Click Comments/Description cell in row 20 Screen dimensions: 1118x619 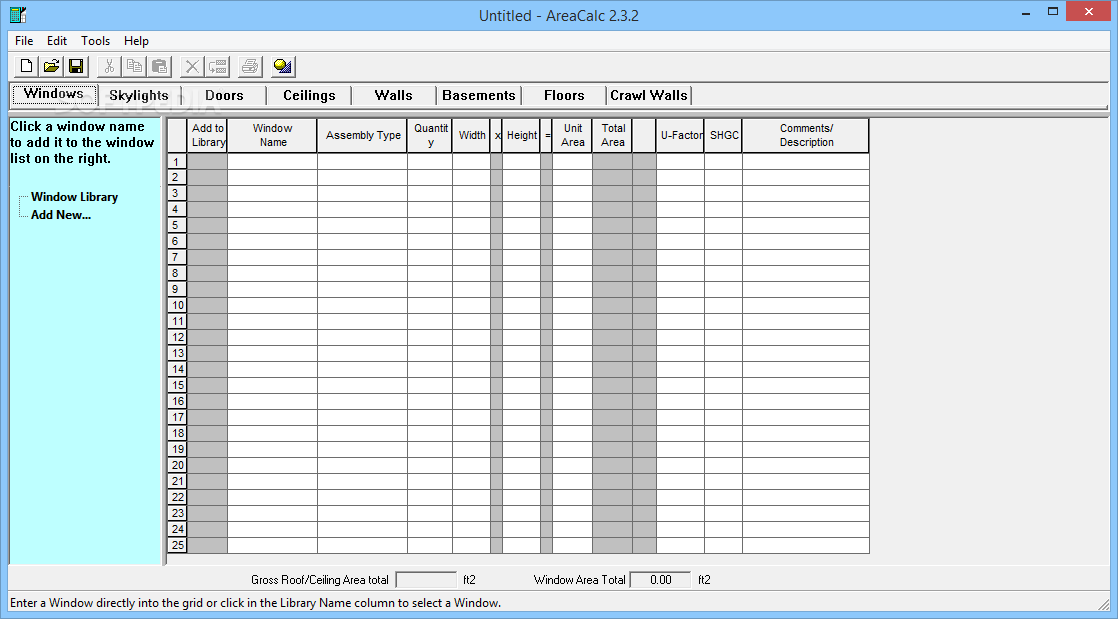806,465
